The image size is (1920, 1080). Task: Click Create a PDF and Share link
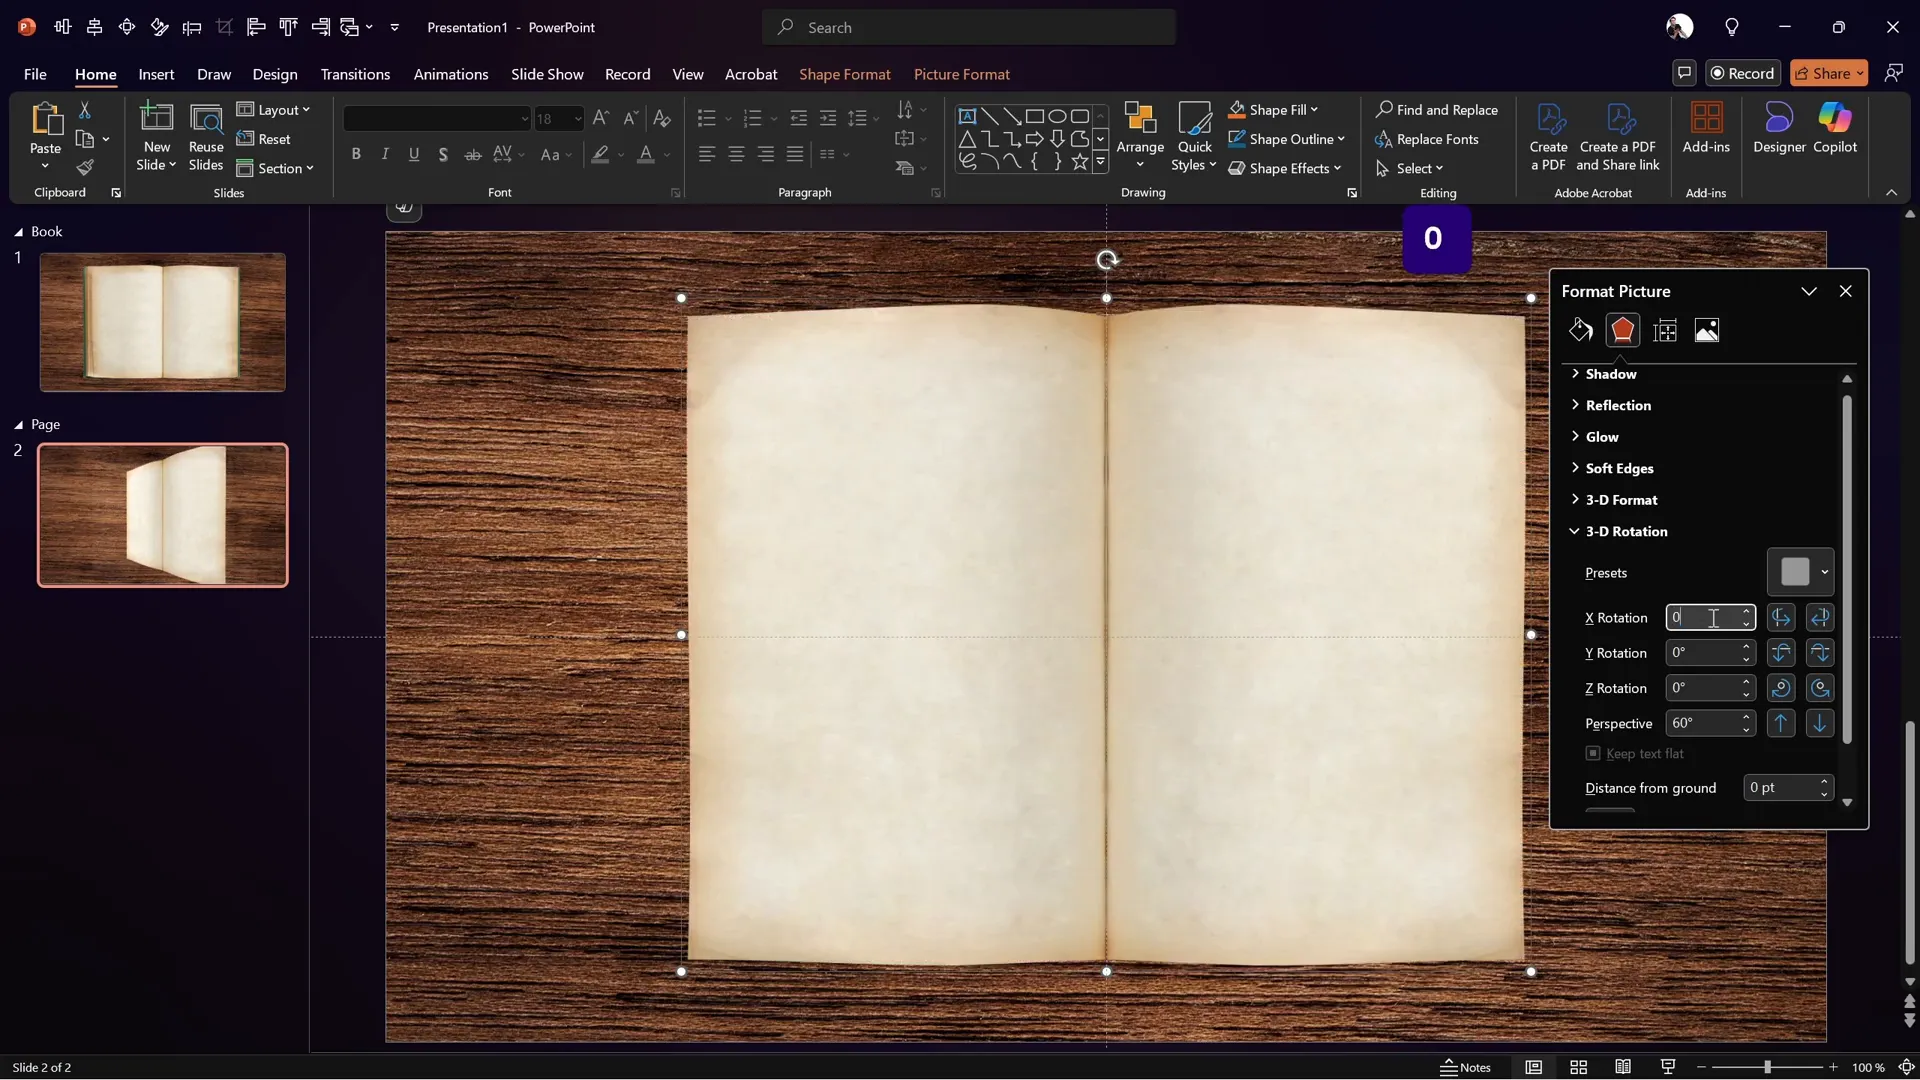pyautogui.click(x=1618, y=137)
